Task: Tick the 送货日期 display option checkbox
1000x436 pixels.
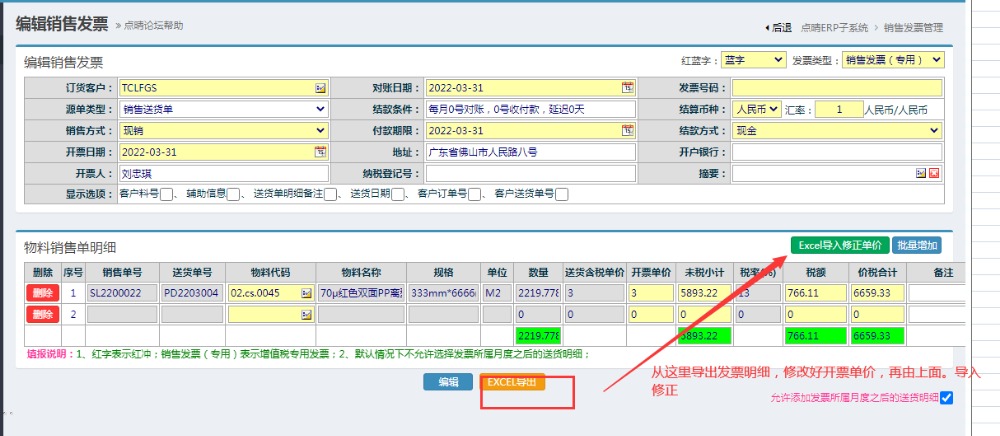Action: (x=399, y=195)
